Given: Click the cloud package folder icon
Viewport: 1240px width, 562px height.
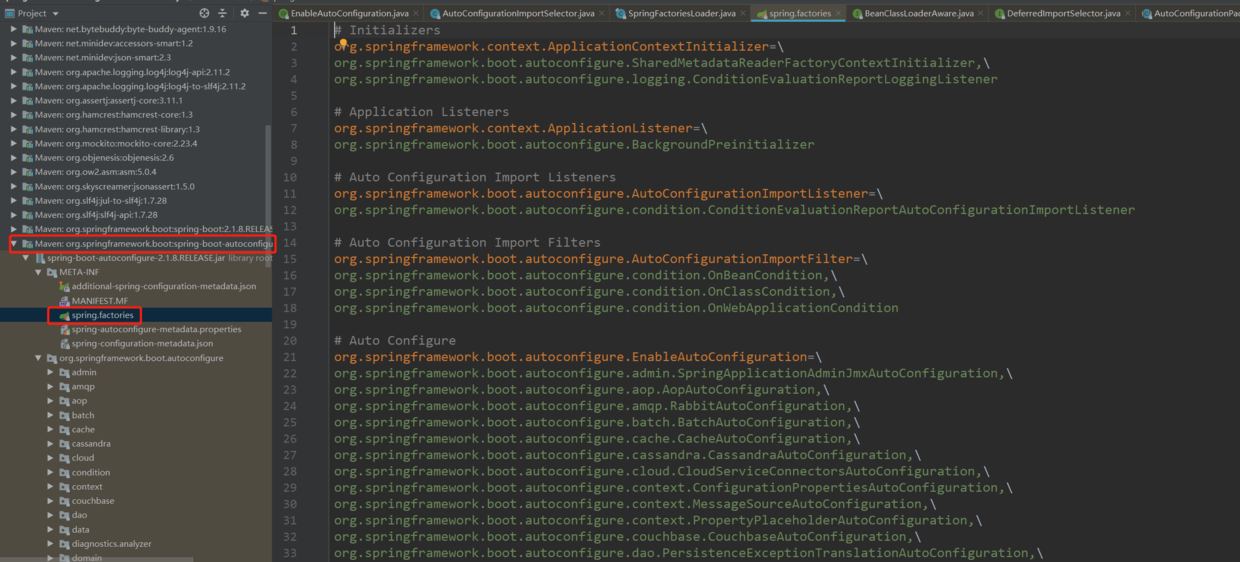Looking at the screenshot, I should [x=63, y=458].
